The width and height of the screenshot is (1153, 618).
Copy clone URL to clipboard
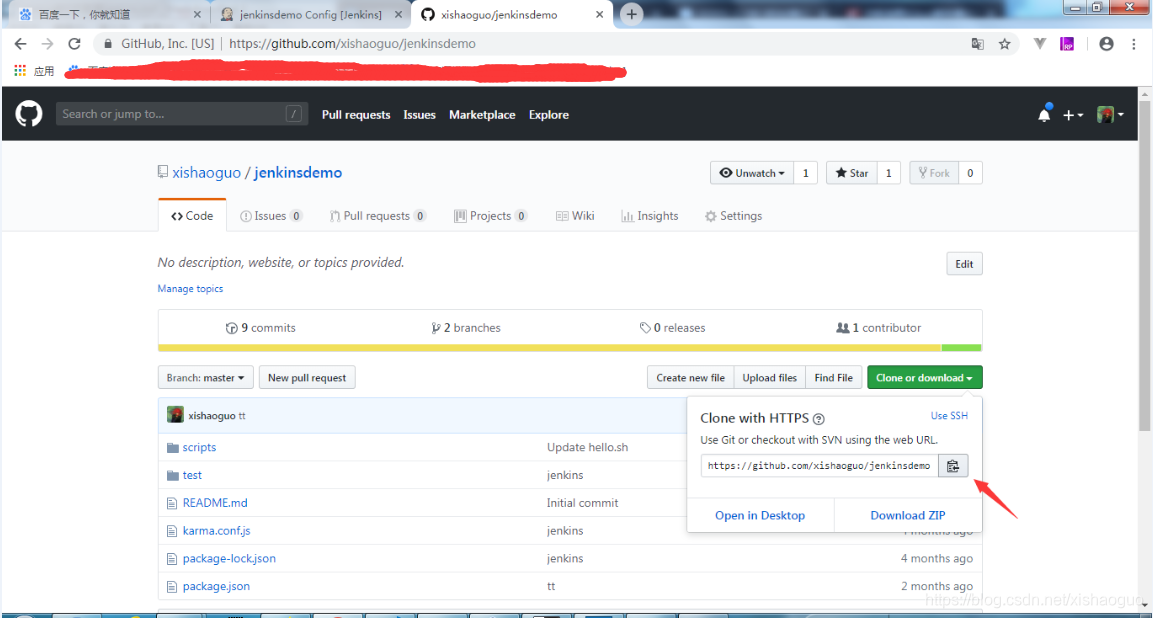(x=953, y=466)
